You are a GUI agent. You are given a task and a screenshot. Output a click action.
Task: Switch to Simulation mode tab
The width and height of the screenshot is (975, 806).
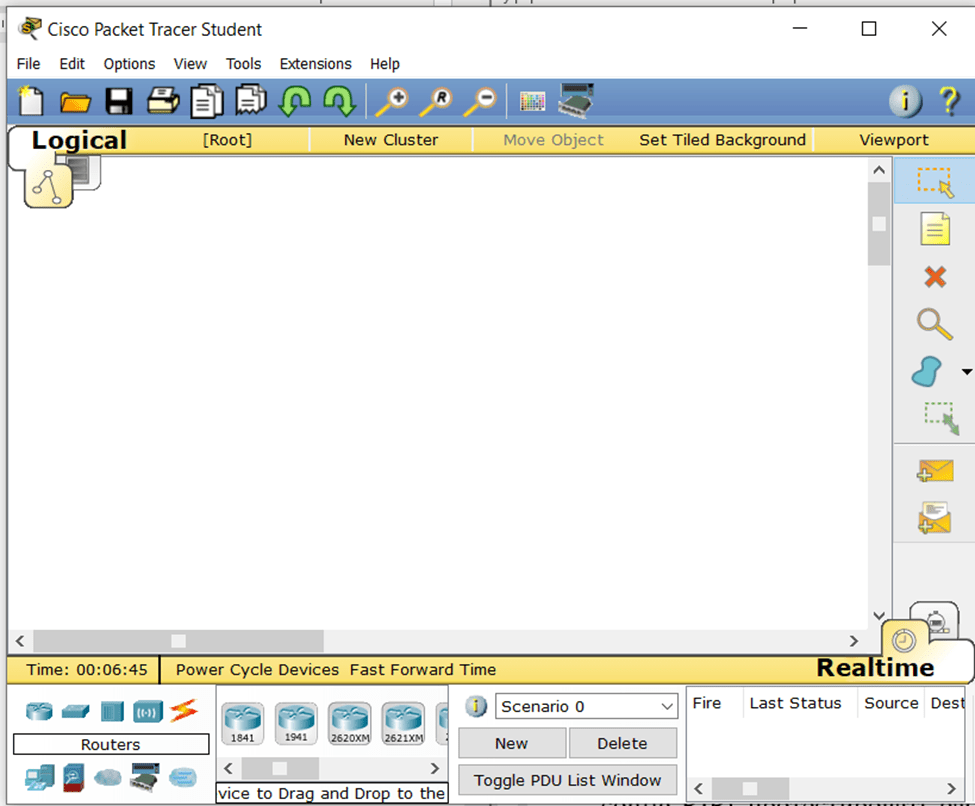point(937,619)
